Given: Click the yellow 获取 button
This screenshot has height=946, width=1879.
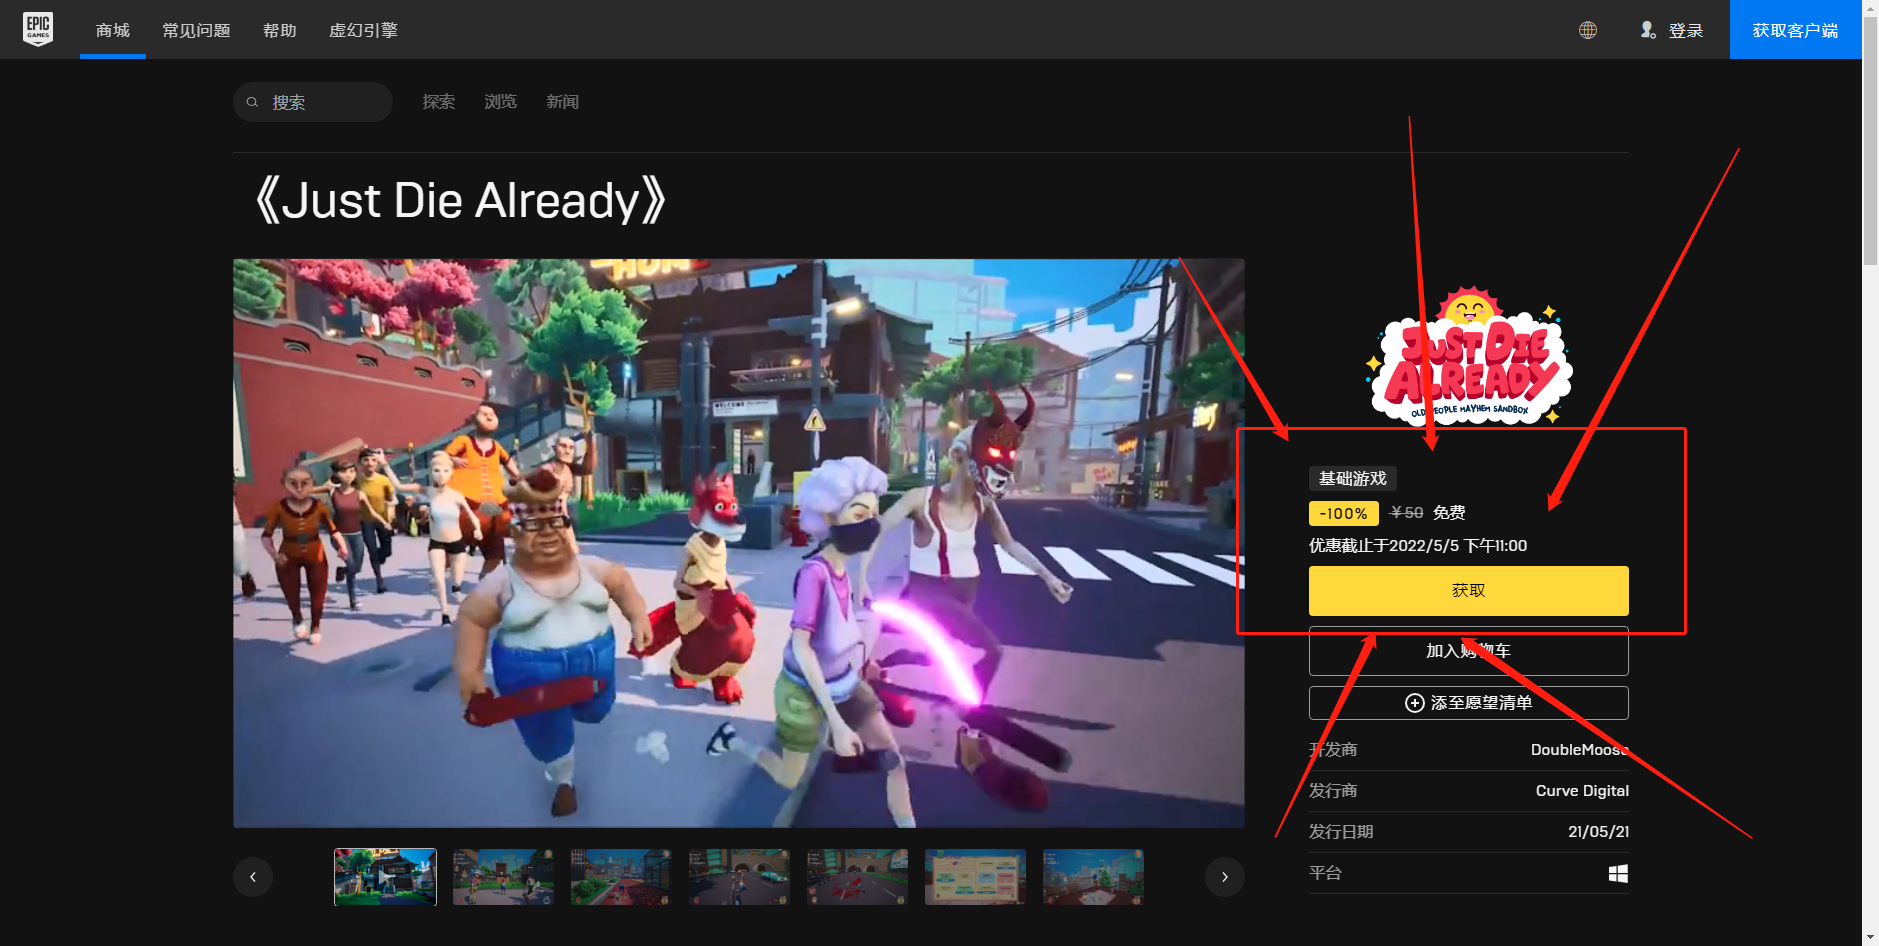Looking at the screenshot, I should coord(1468,591).
